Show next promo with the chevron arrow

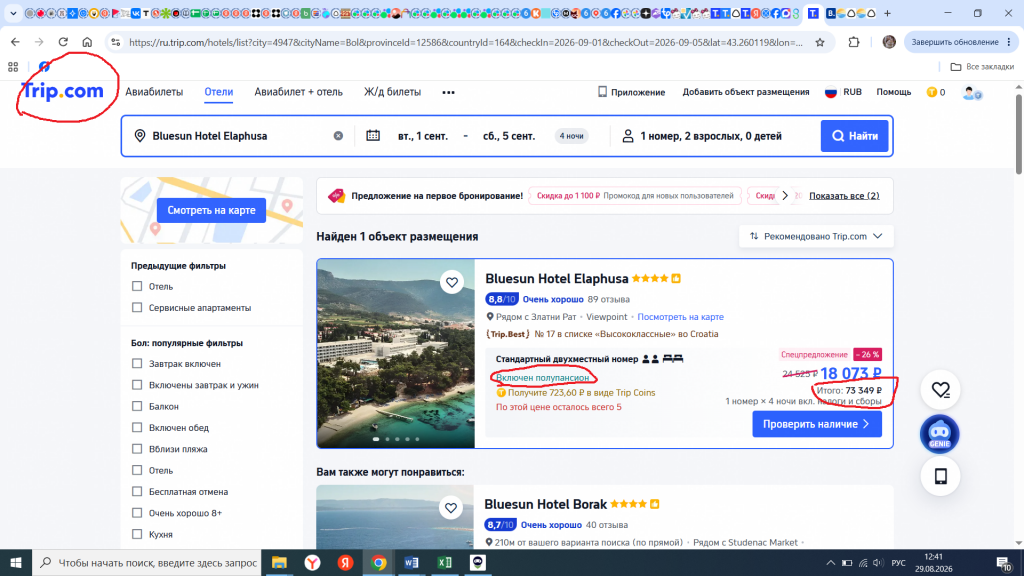pyautogui.click(x=785, y=195)
